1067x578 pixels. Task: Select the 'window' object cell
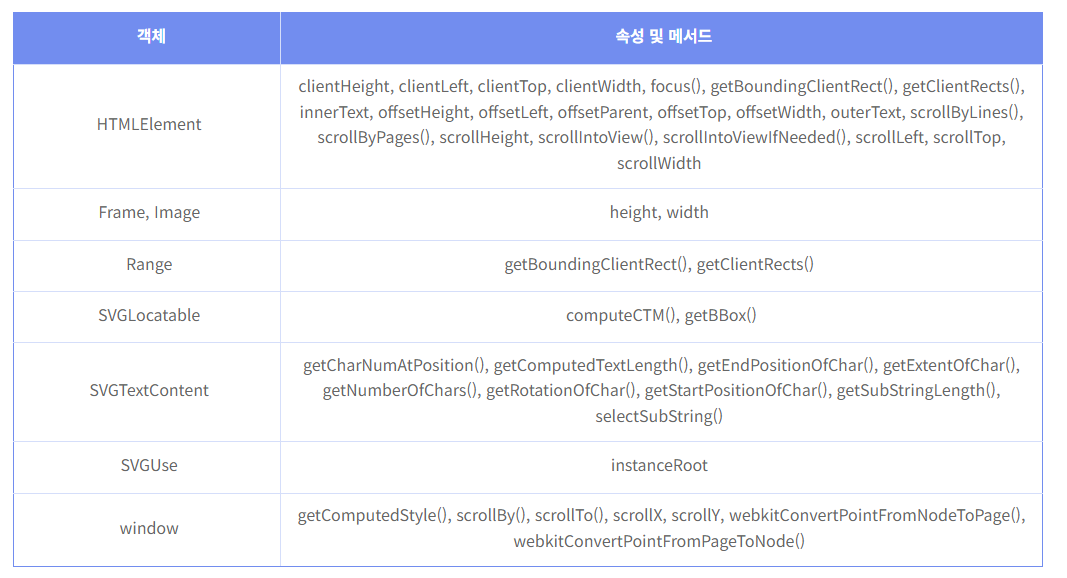pos(147,530)
